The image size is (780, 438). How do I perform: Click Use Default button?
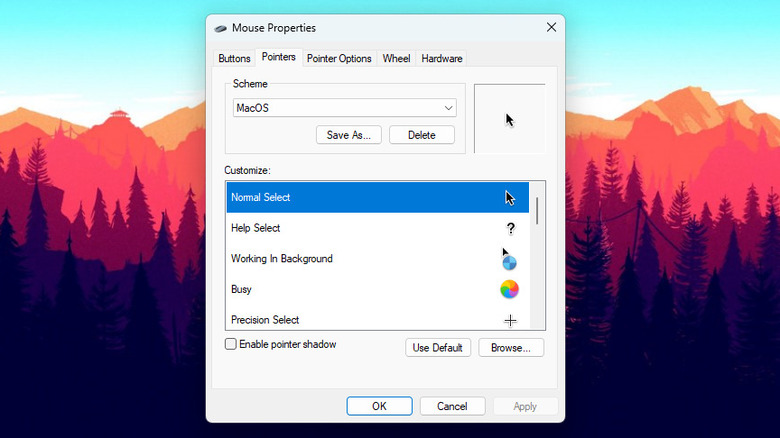click(438, 347)
